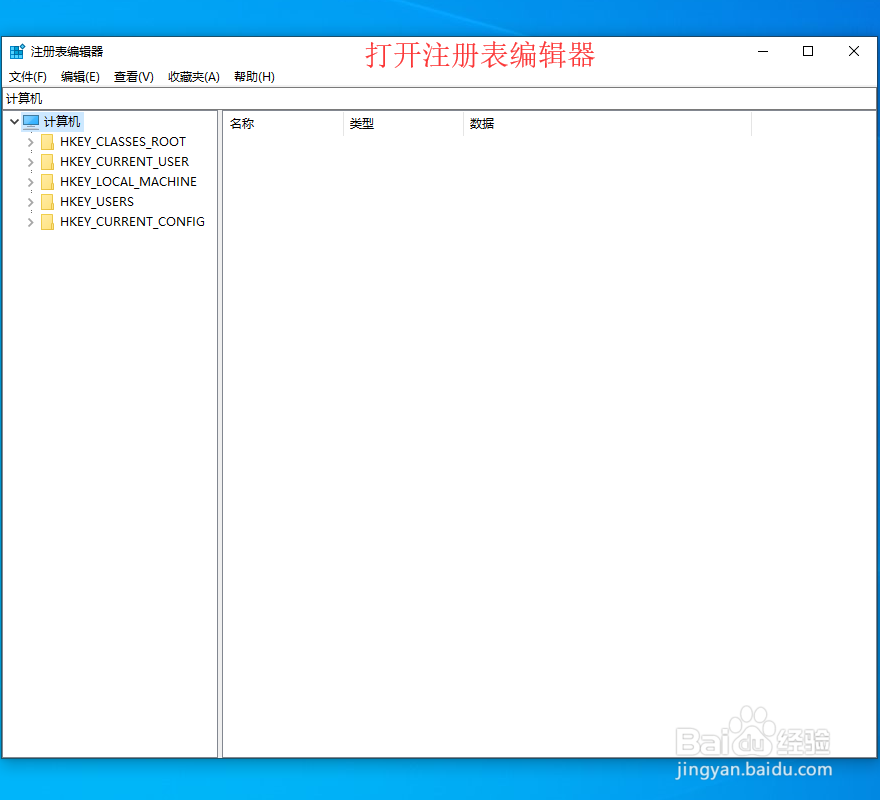
Task: Click the HKEY_USERS folder icon
Action: click(48, 202)
